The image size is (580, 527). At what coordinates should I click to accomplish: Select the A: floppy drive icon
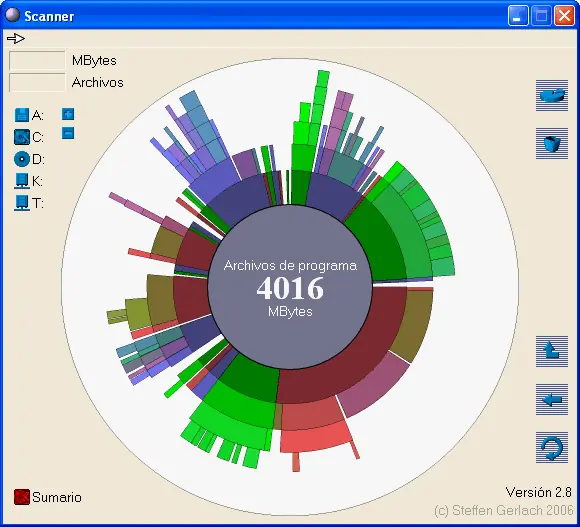coord(21,115)
